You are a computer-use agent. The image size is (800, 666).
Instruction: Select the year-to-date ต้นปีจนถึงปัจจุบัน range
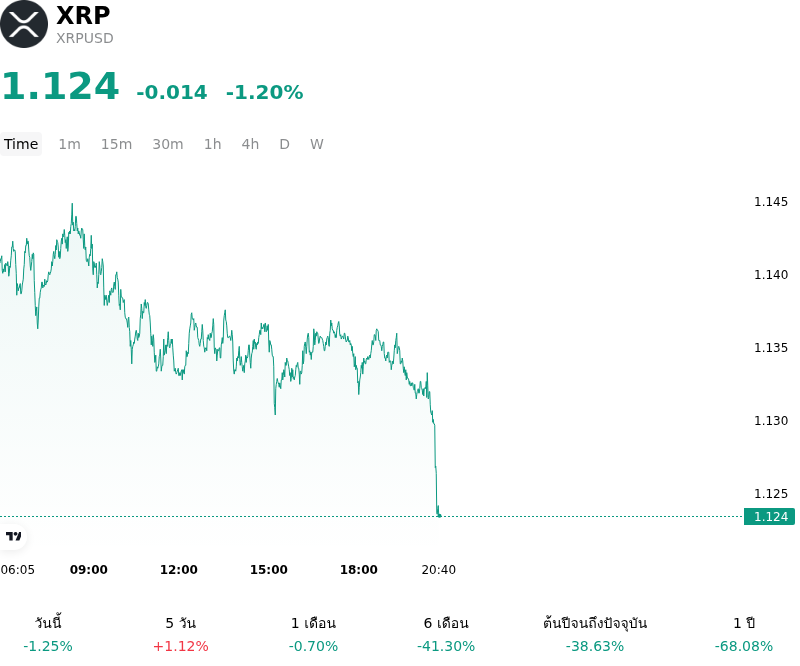595,634
